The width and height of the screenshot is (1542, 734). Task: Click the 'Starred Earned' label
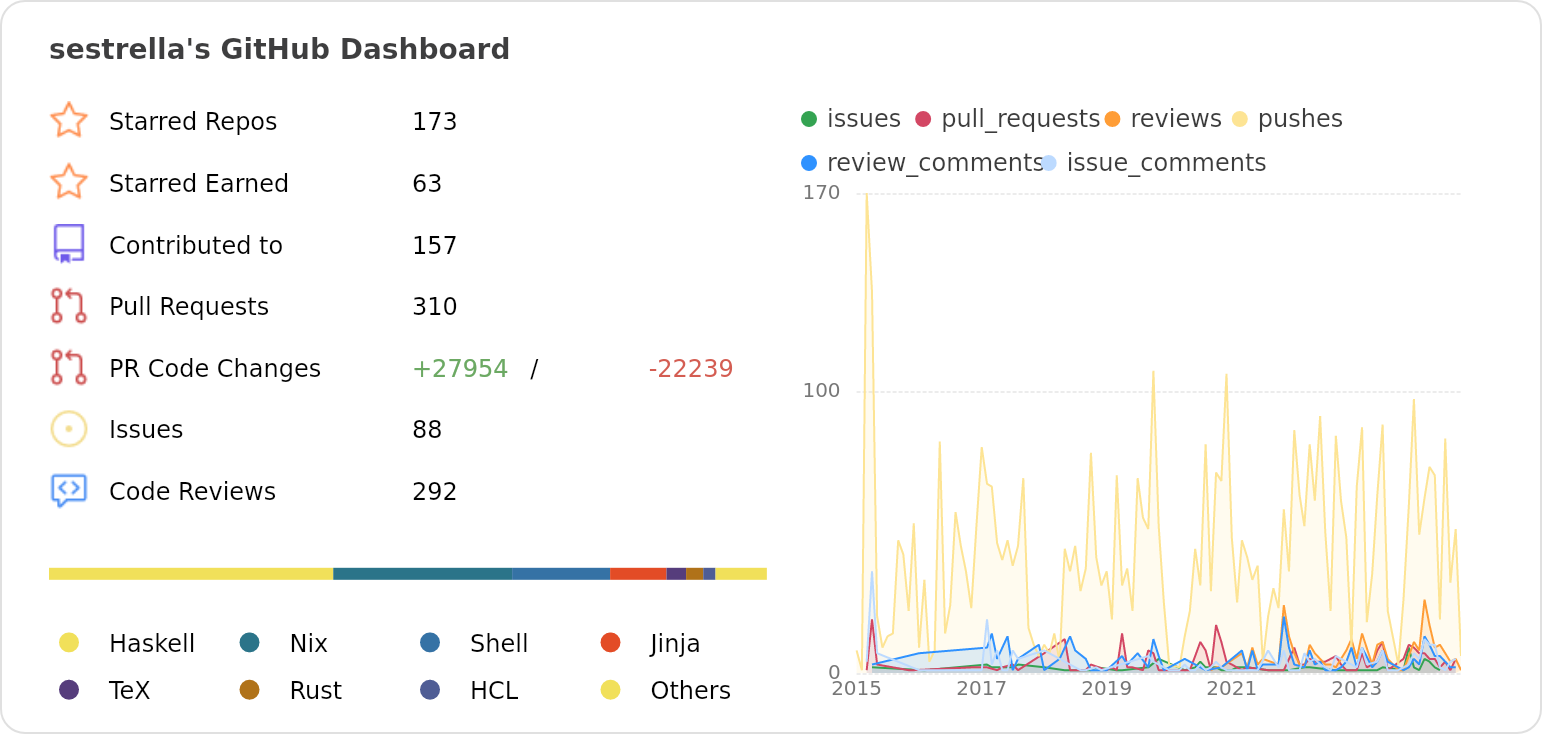[x=199, y=184]
